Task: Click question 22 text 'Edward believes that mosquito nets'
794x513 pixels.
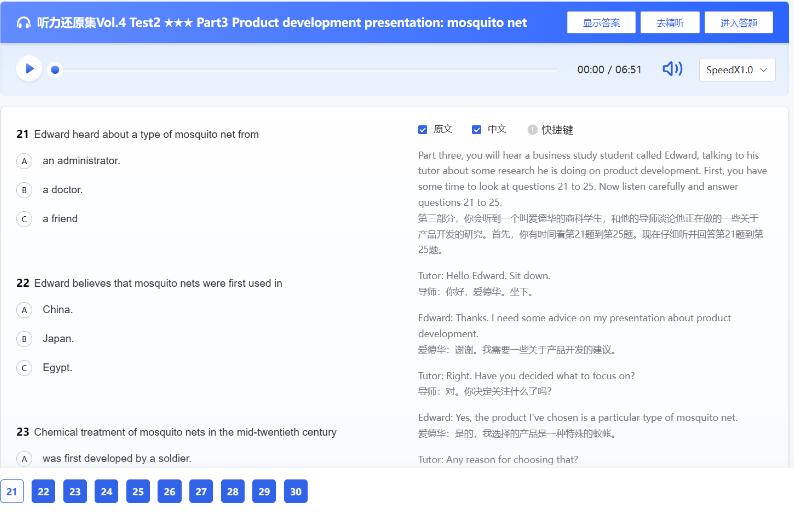Action: pyautogui.click(x=158, y=283)
